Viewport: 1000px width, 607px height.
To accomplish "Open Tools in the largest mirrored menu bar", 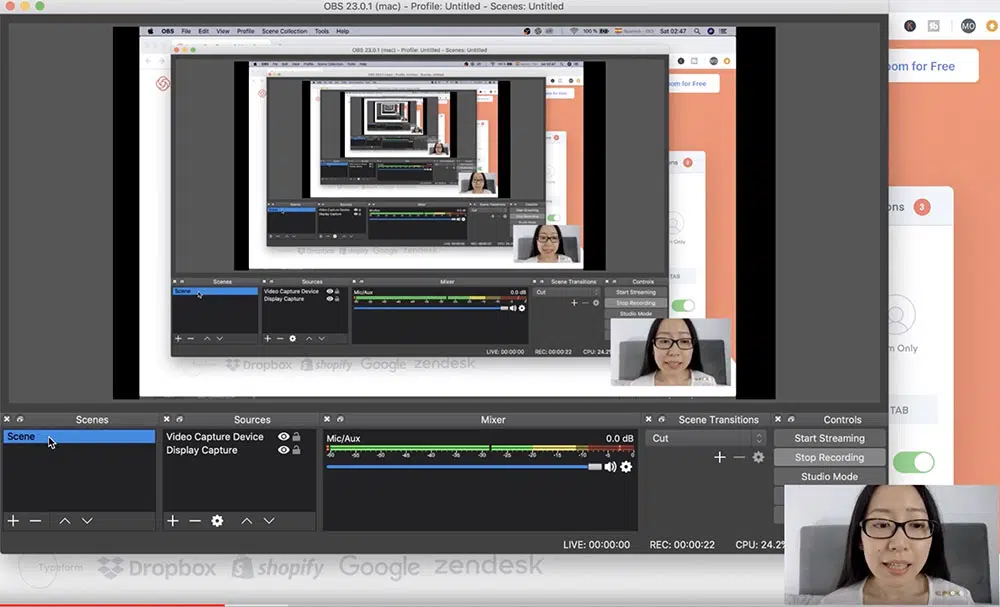I will click(322, 31).
